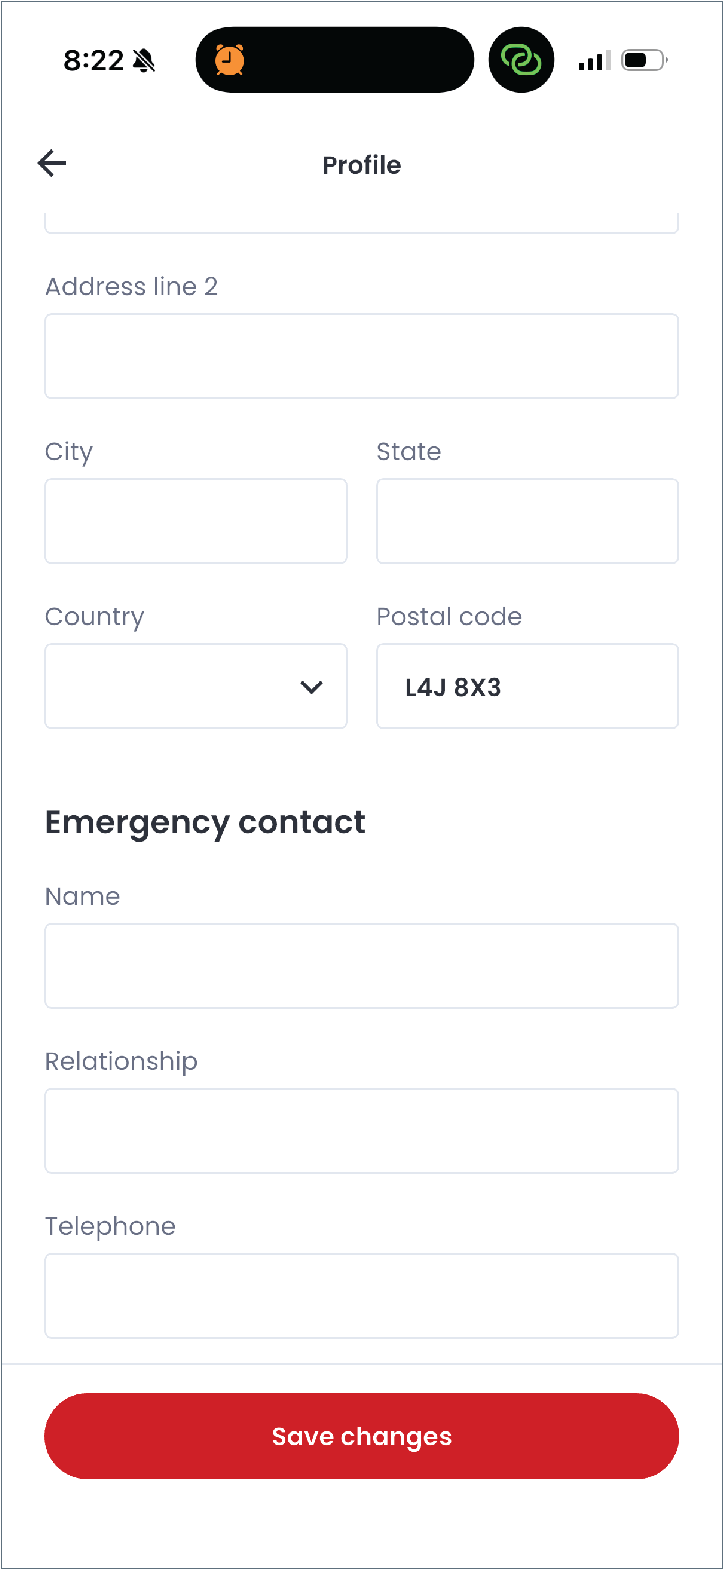Select the Country combo box field
The width and height of the screenshot is (725, 1570).
click(x=196, y=686)
